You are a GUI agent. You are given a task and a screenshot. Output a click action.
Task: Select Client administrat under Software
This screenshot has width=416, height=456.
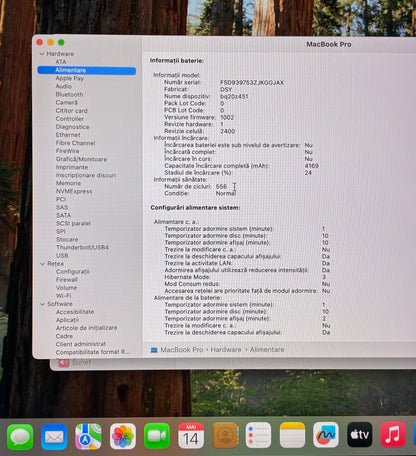[81, 344]
